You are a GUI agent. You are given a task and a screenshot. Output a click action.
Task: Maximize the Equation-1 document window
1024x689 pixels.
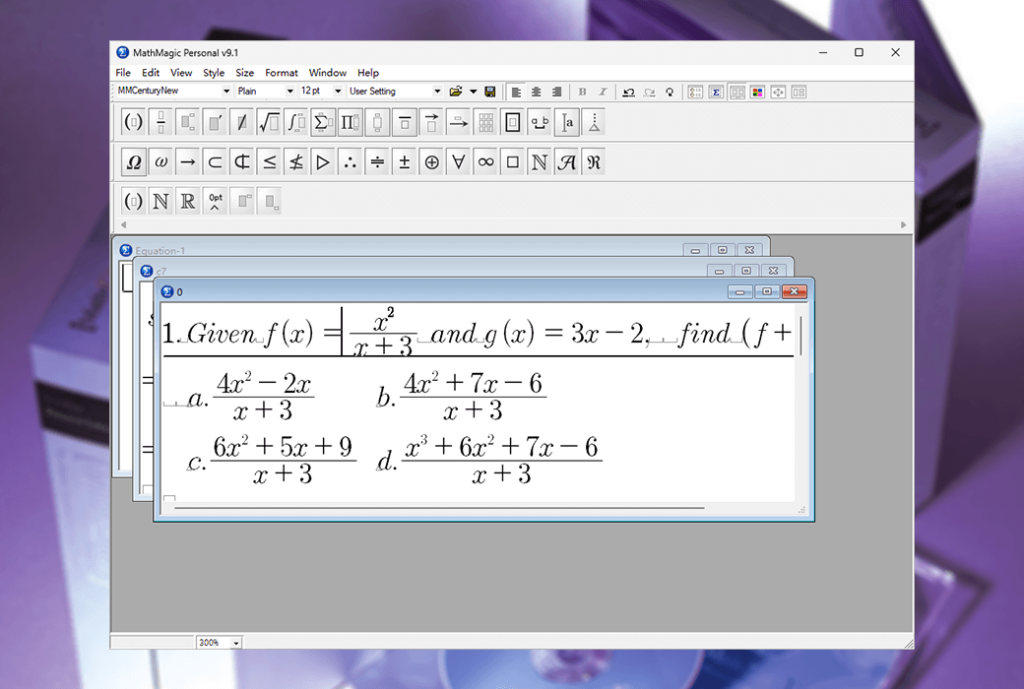pos(722,250)
